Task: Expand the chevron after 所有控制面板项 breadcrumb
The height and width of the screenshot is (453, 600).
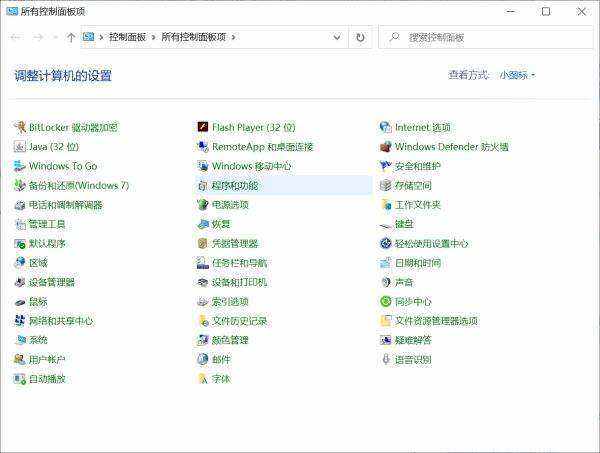Action: (233, 37)
